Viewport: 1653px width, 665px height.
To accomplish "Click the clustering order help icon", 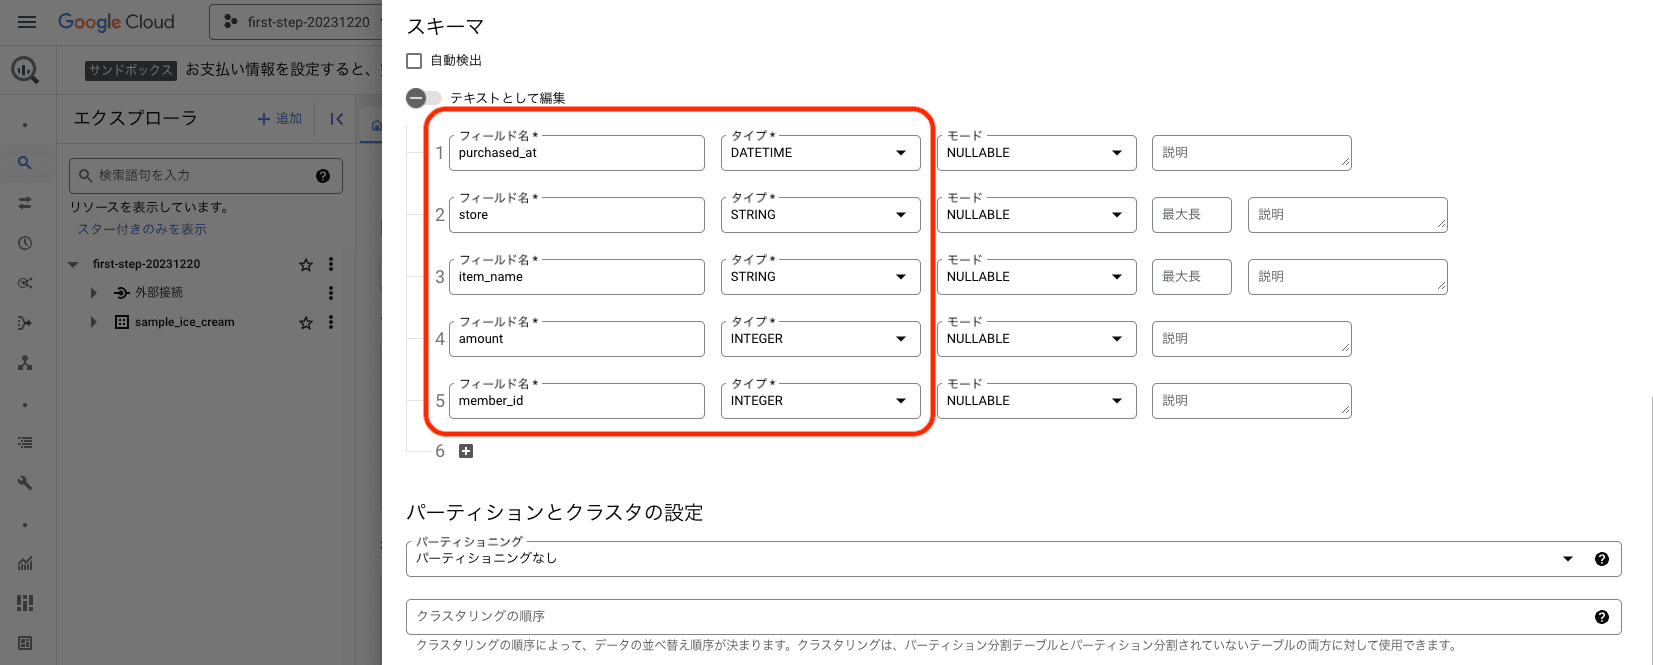I will [x=1601, y=617].
